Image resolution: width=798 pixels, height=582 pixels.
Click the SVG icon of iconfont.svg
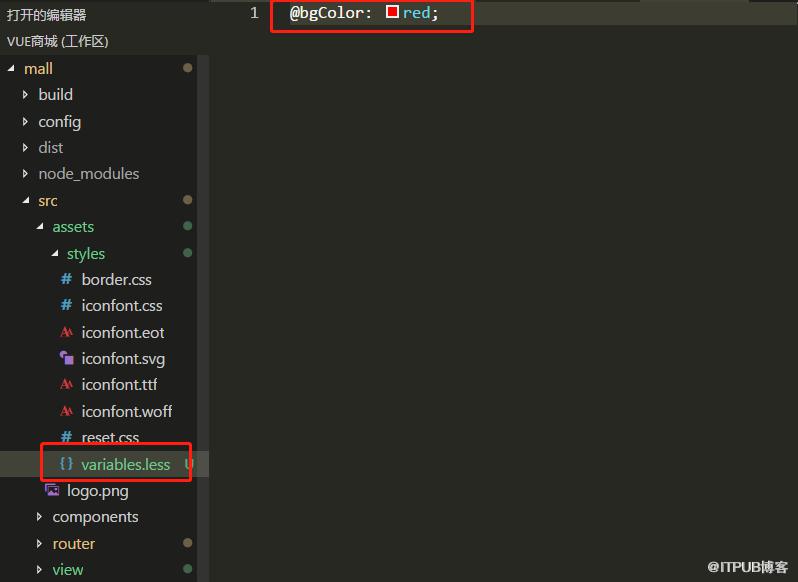[x=66, y=358]
